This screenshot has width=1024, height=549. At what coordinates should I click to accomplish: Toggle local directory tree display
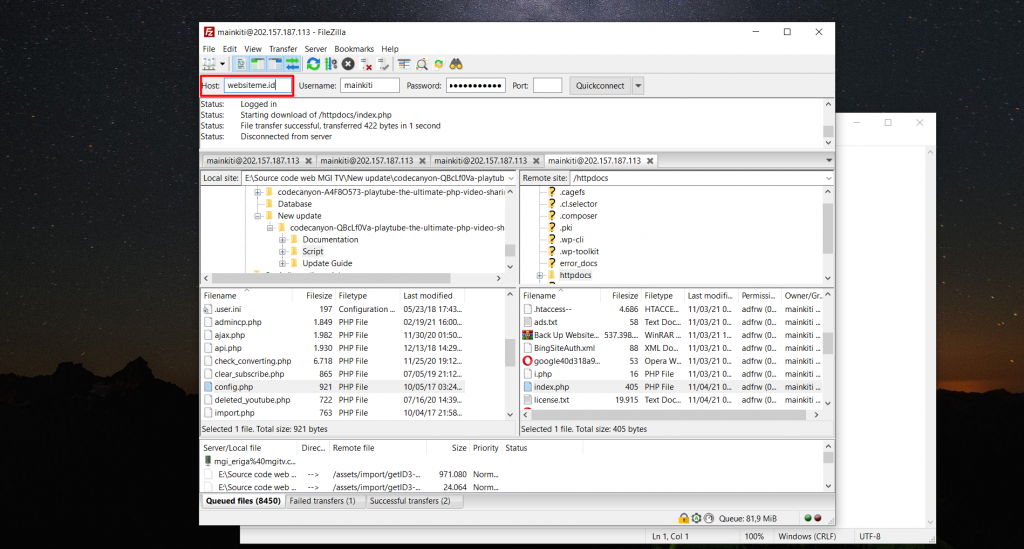[x=258, y=64]
